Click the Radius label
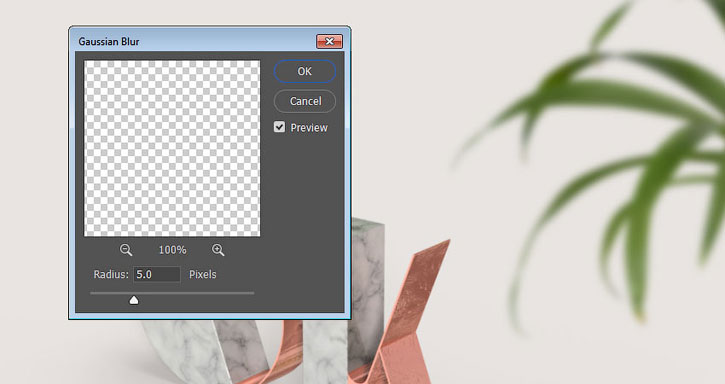725x384 pixels. pyautogui.click(x=111, y=274)
